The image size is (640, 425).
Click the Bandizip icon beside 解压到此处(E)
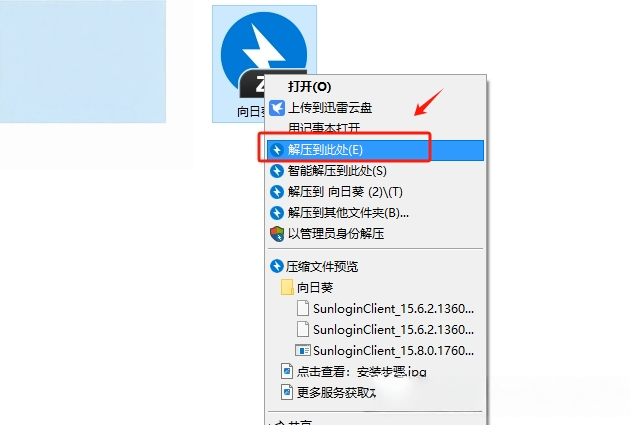[x=277, y=150]
